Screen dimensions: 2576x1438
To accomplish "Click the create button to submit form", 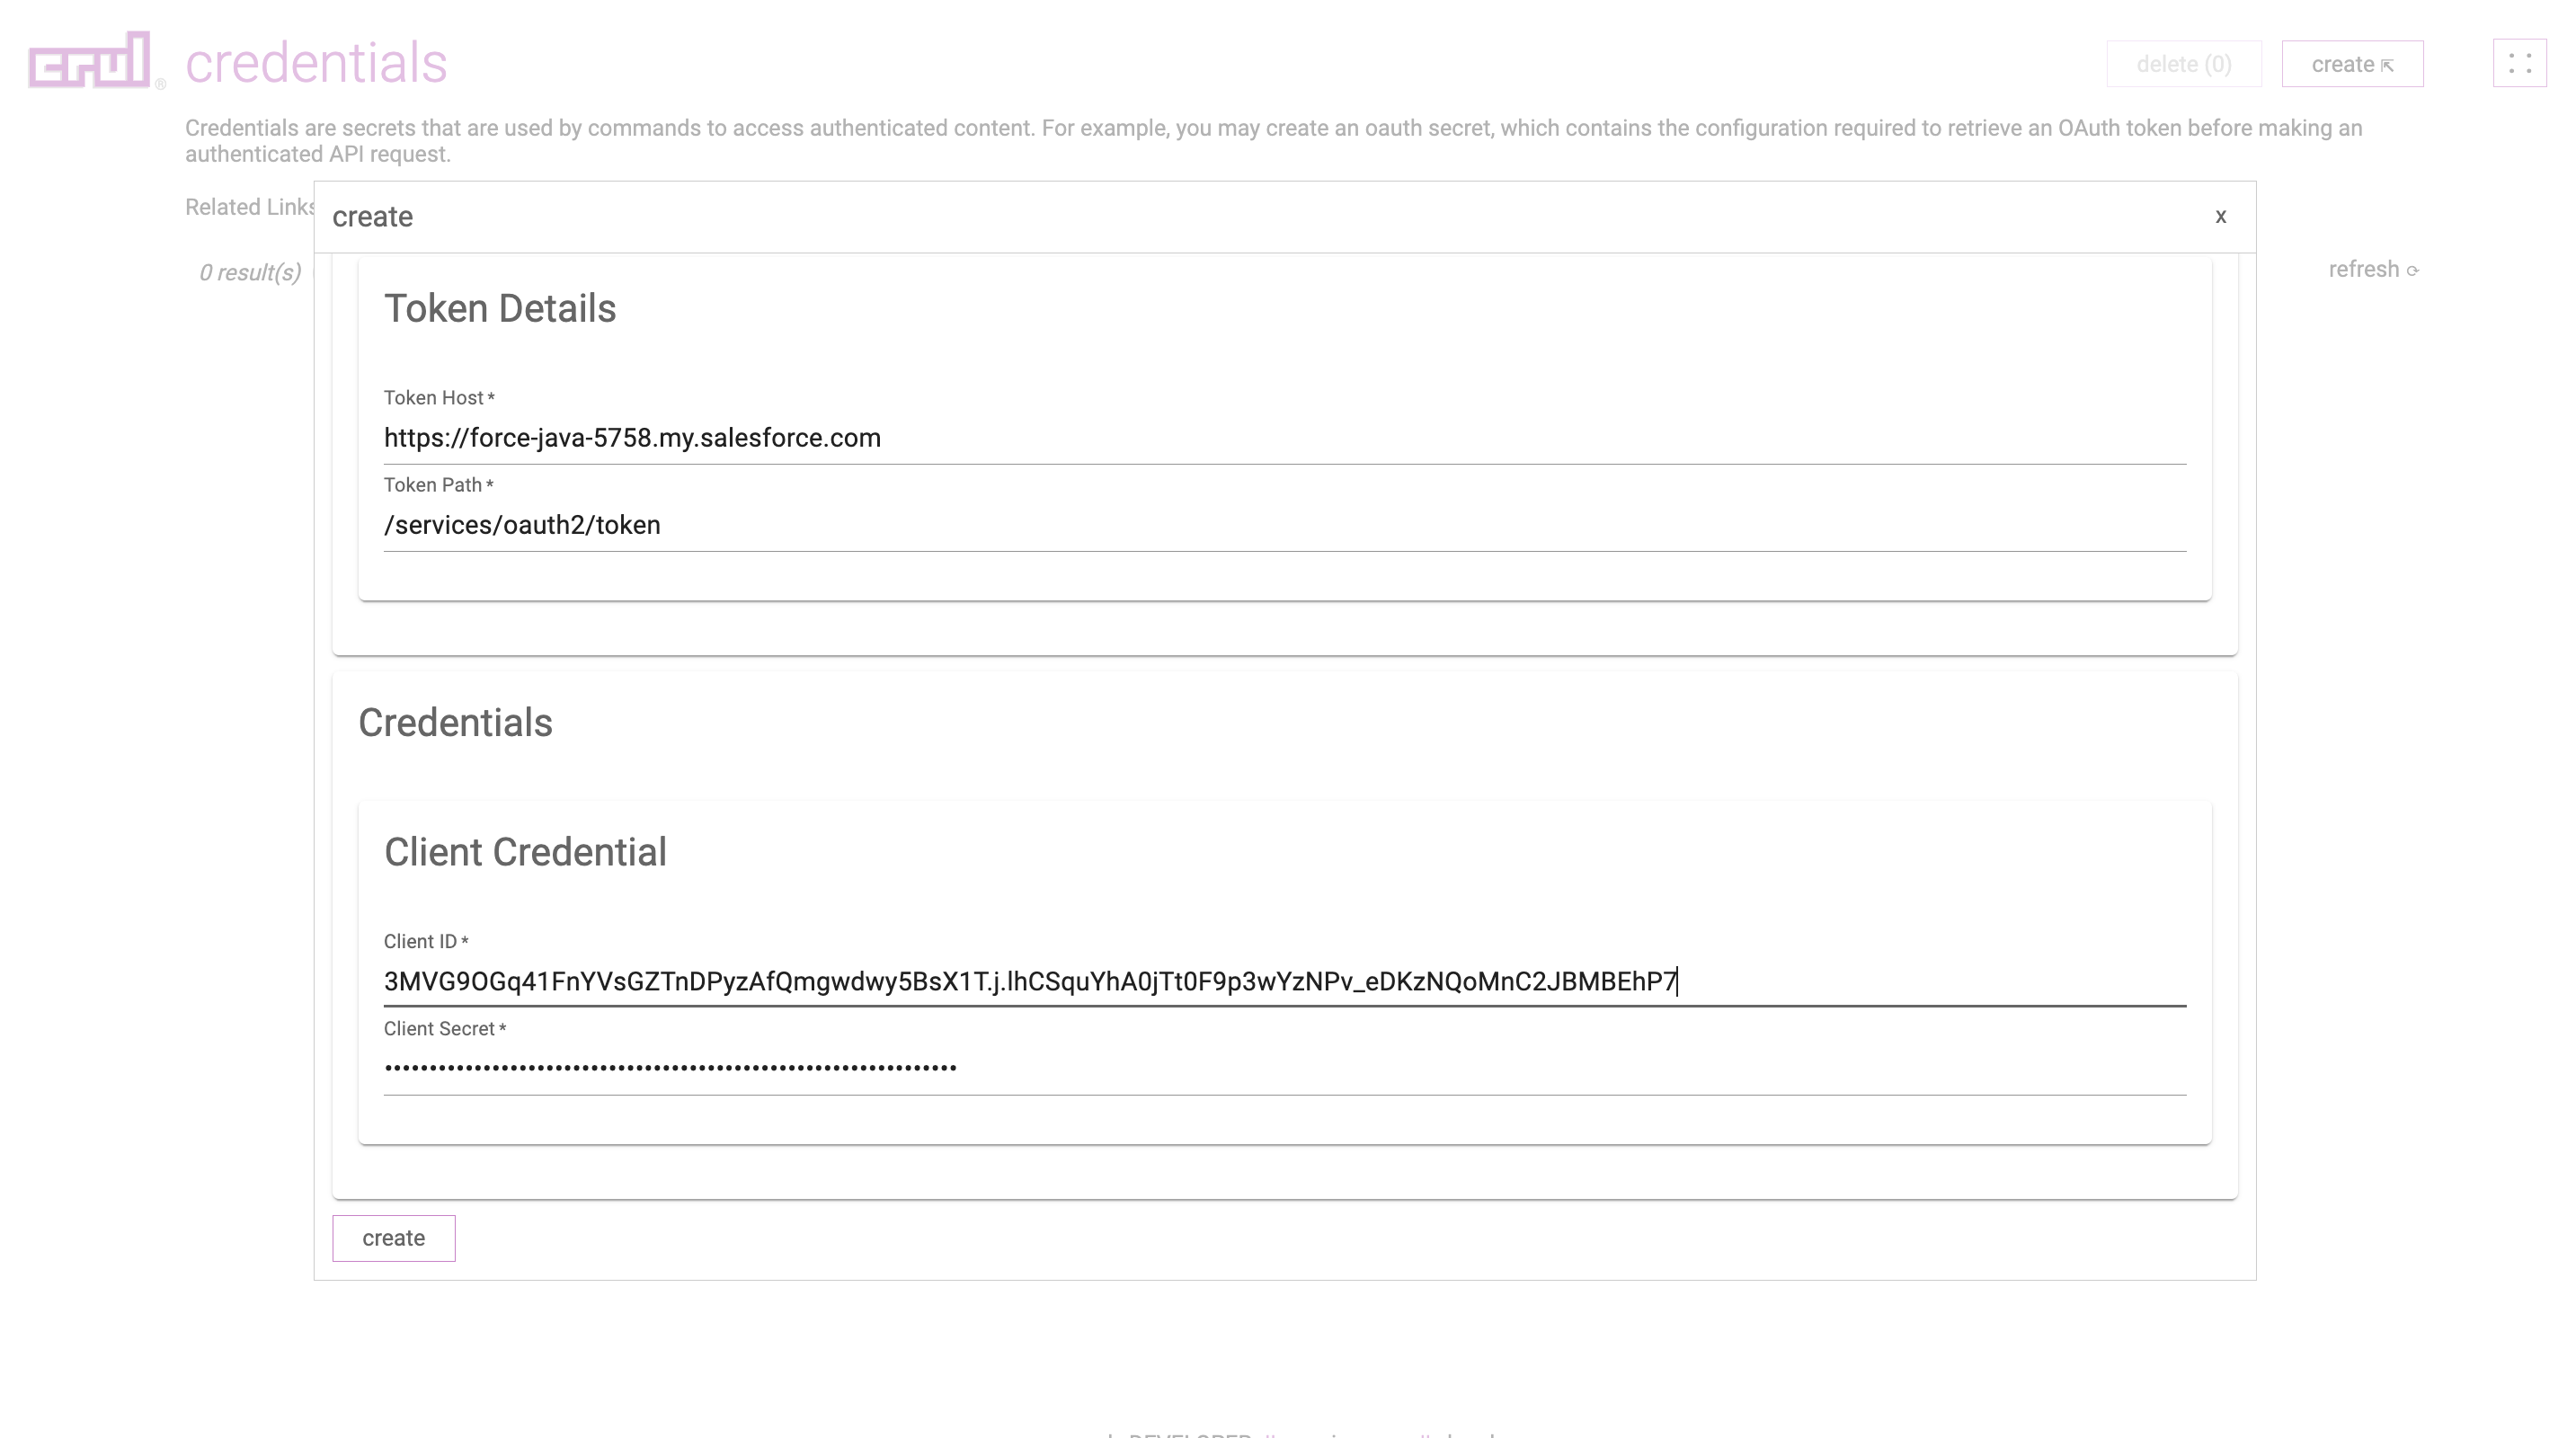I will 393,1238.
